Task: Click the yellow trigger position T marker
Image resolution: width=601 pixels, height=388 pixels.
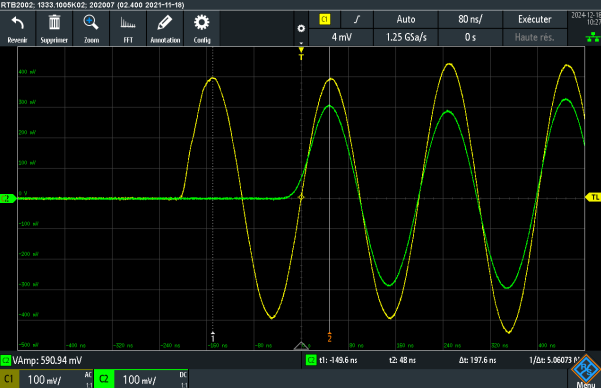Action: coord(301,54)
